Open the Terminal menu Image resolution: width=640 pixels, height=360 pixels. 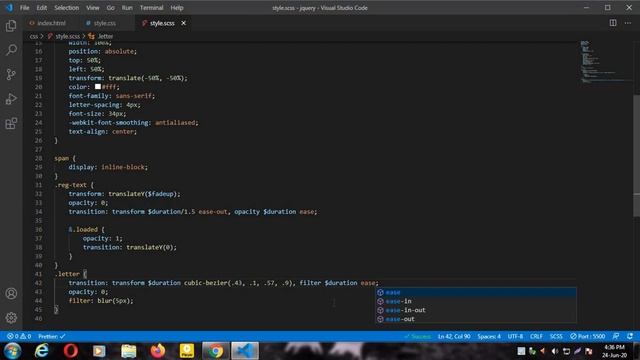151,8
